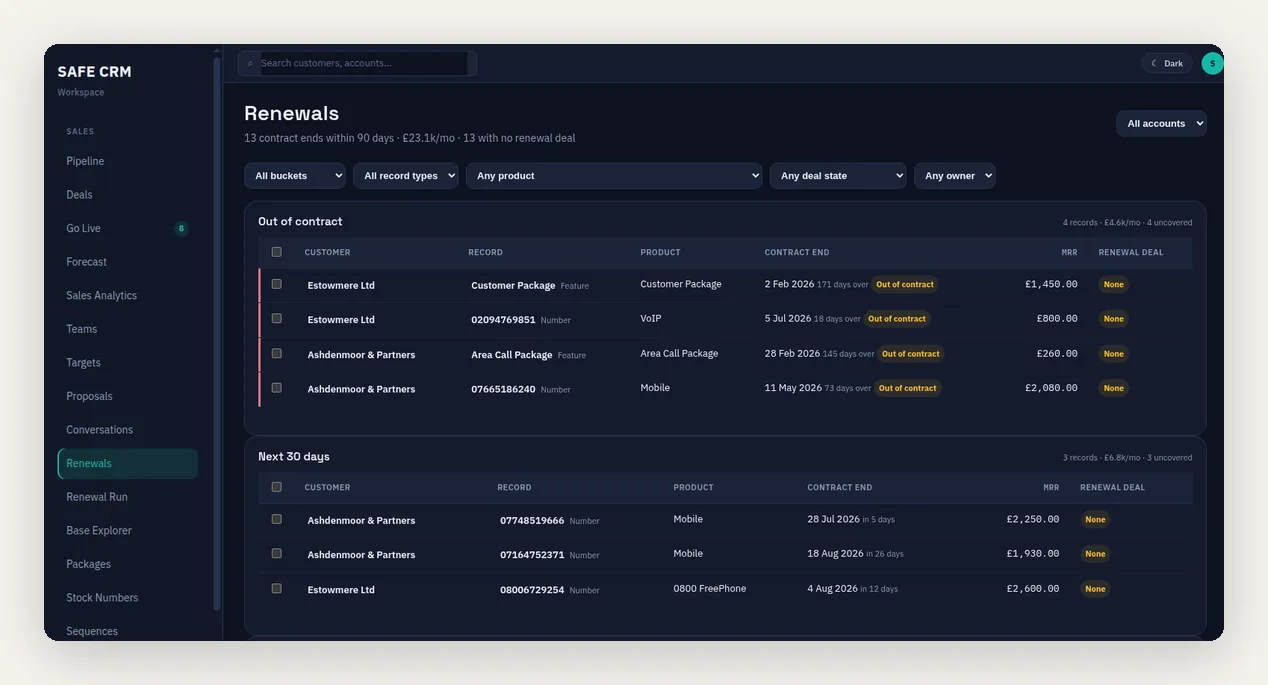This screenshot has height=685, width=1268.
Task: Open record 07748519666
Action: tap(532, 521)
